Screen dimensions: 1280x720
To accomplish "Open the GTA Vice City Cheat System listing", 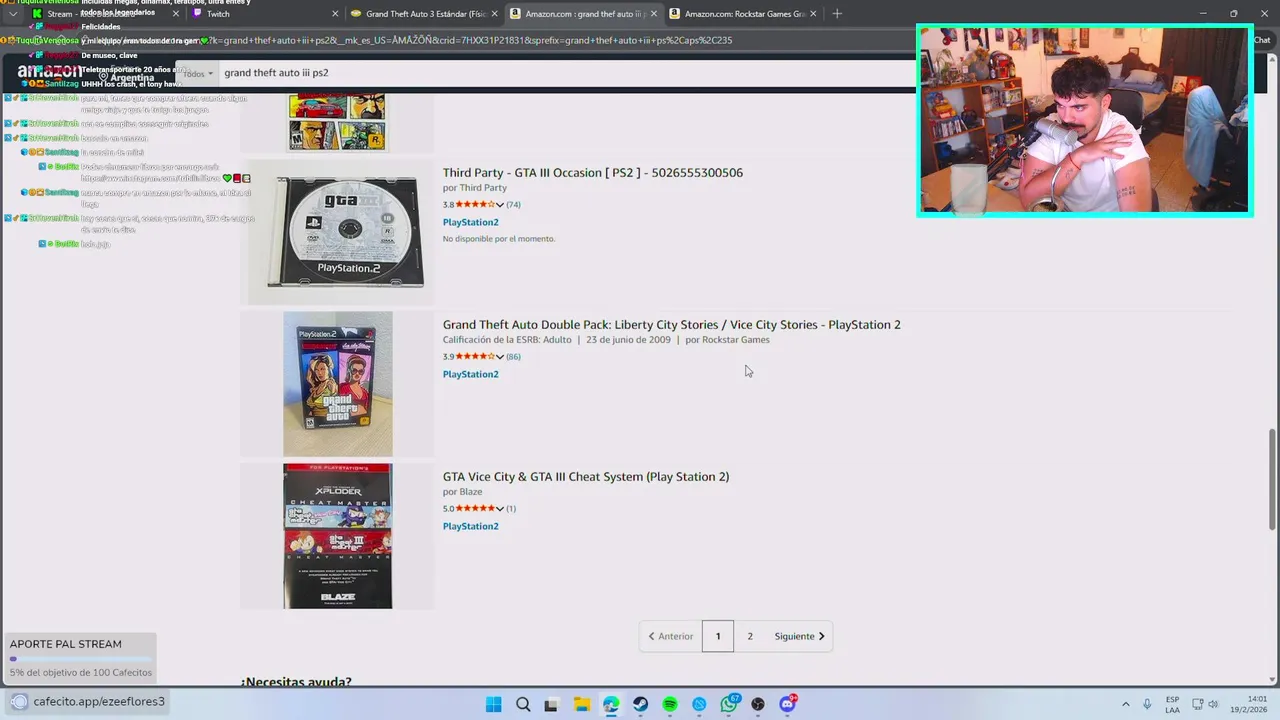I will [x=586, y=477].
